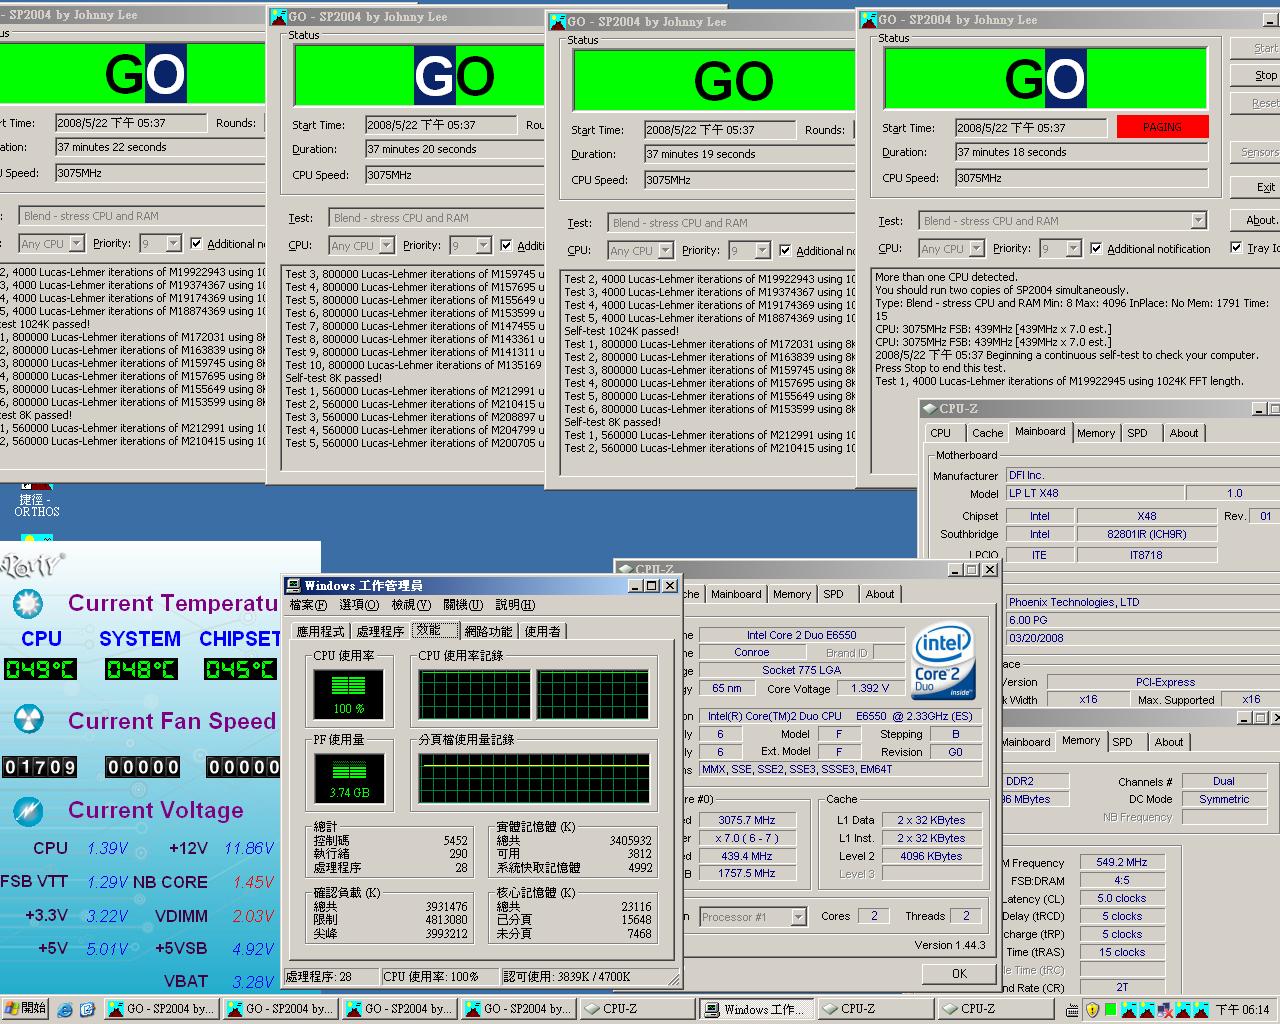The height and width of the screenshot is (1024, 1280).
Task: Toggle Additional checkbox in 37 minutes 22 seconds window
Action: [196, 243]
